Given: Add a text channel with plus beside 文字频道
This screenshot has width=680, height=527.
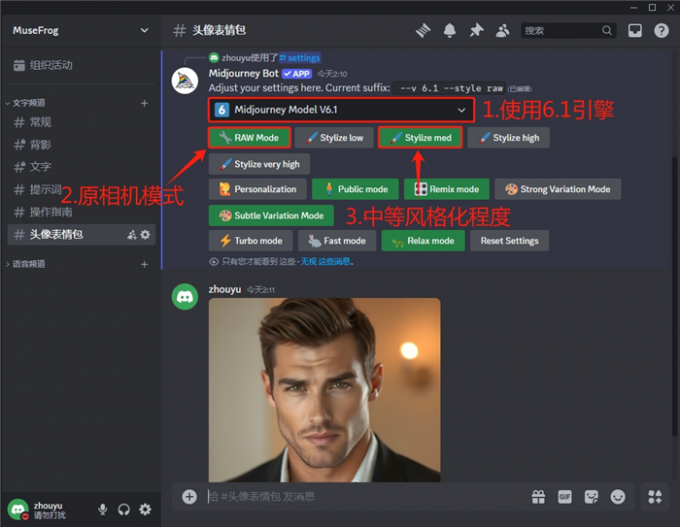Looking at the screenshot, I should point(144,103).
